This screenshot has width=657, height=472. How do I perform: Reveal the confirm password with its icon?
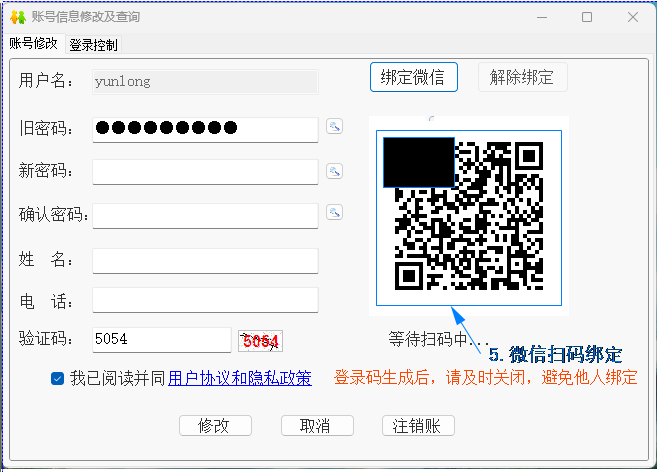(x=334, y=212)
